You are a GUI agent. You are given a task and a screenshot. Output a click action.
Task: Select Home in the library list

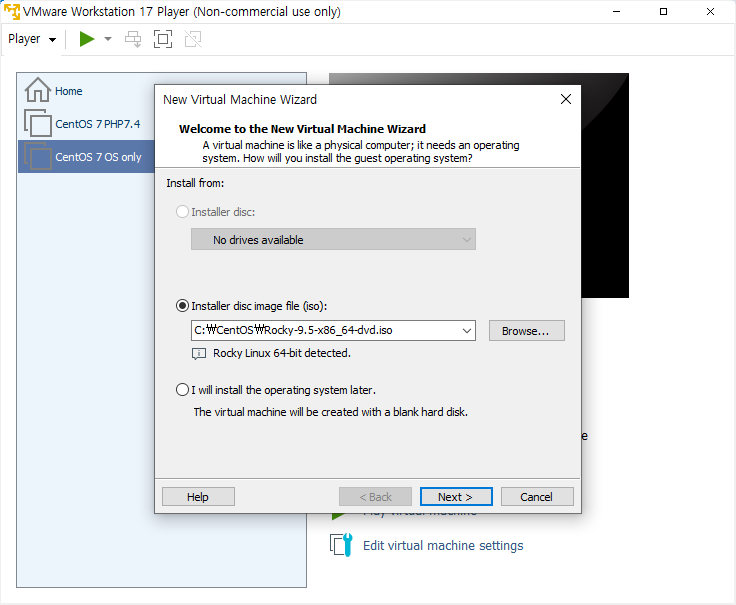pos(69,91)
